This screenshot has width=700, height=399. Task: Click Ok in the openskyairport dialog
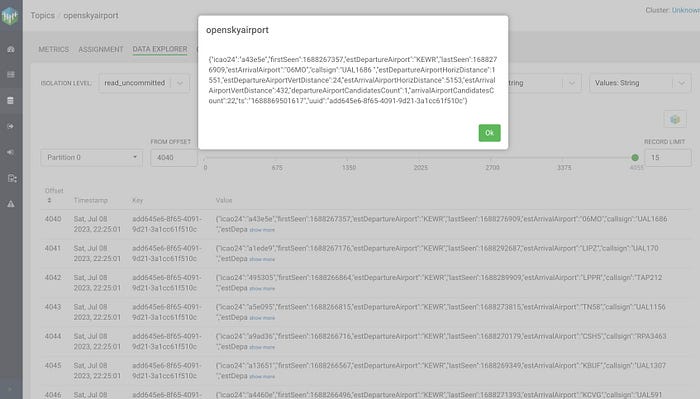489,133
